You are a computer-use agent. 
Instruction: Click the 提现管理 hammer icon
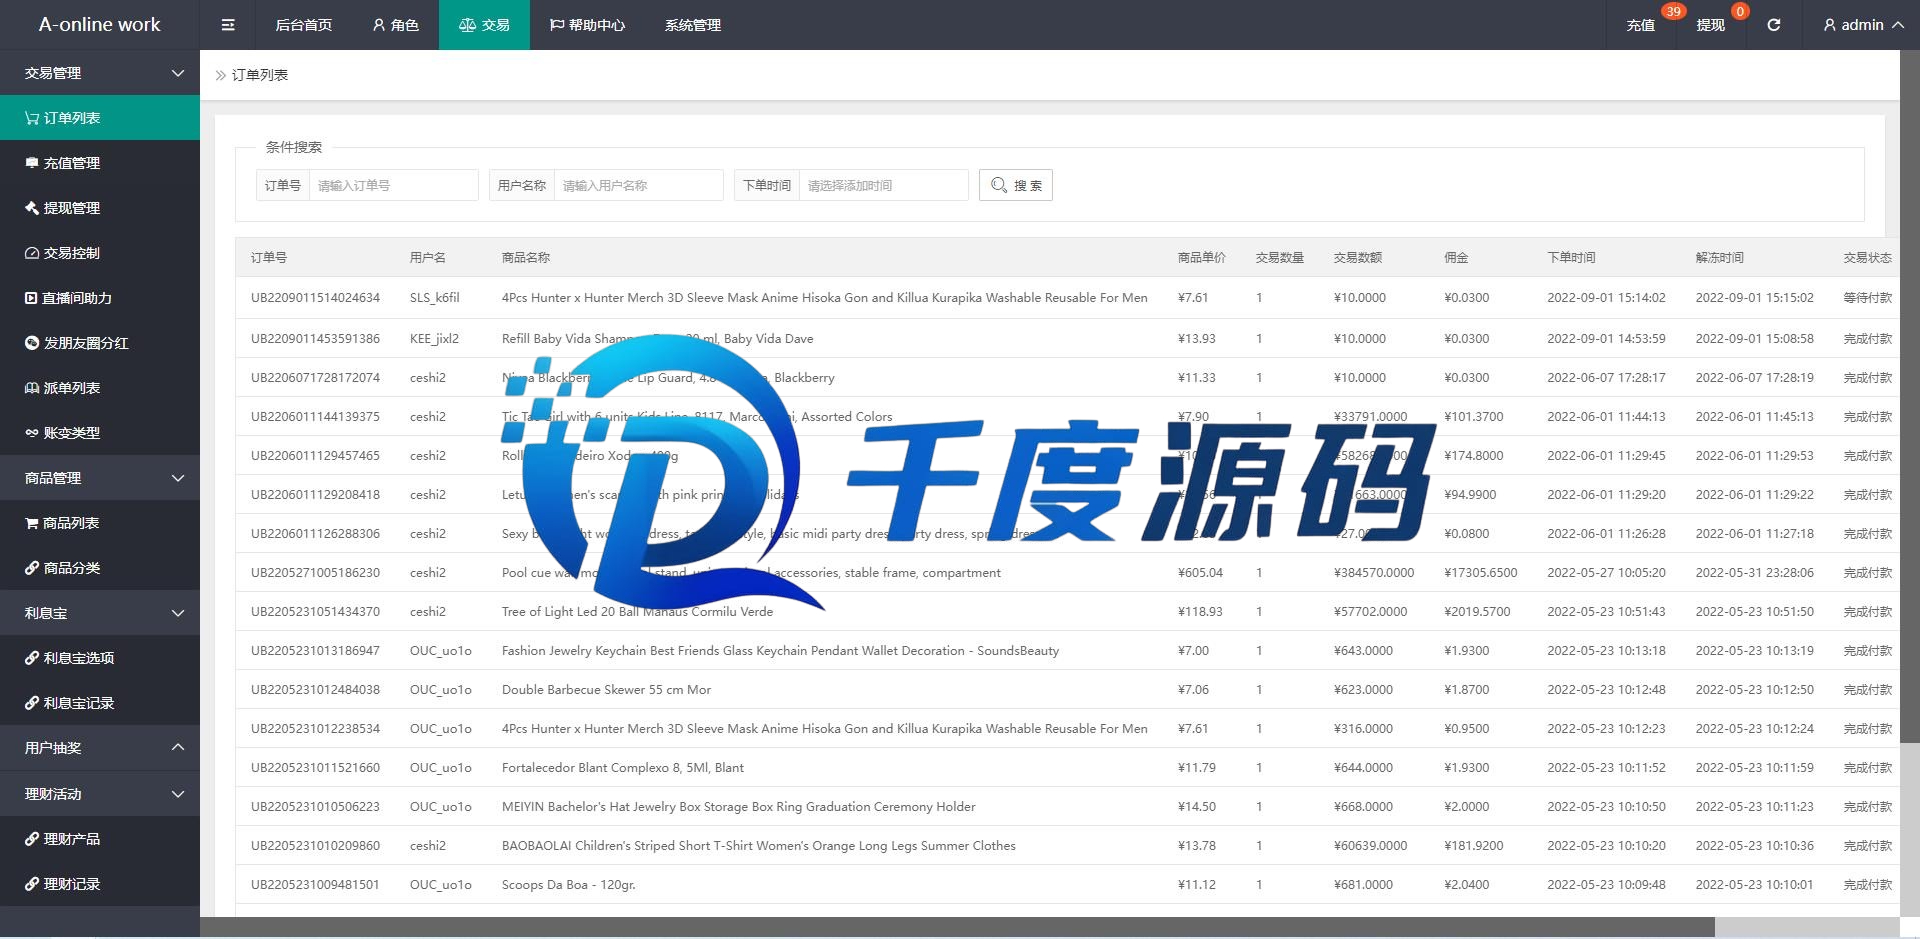pos(32,208)
